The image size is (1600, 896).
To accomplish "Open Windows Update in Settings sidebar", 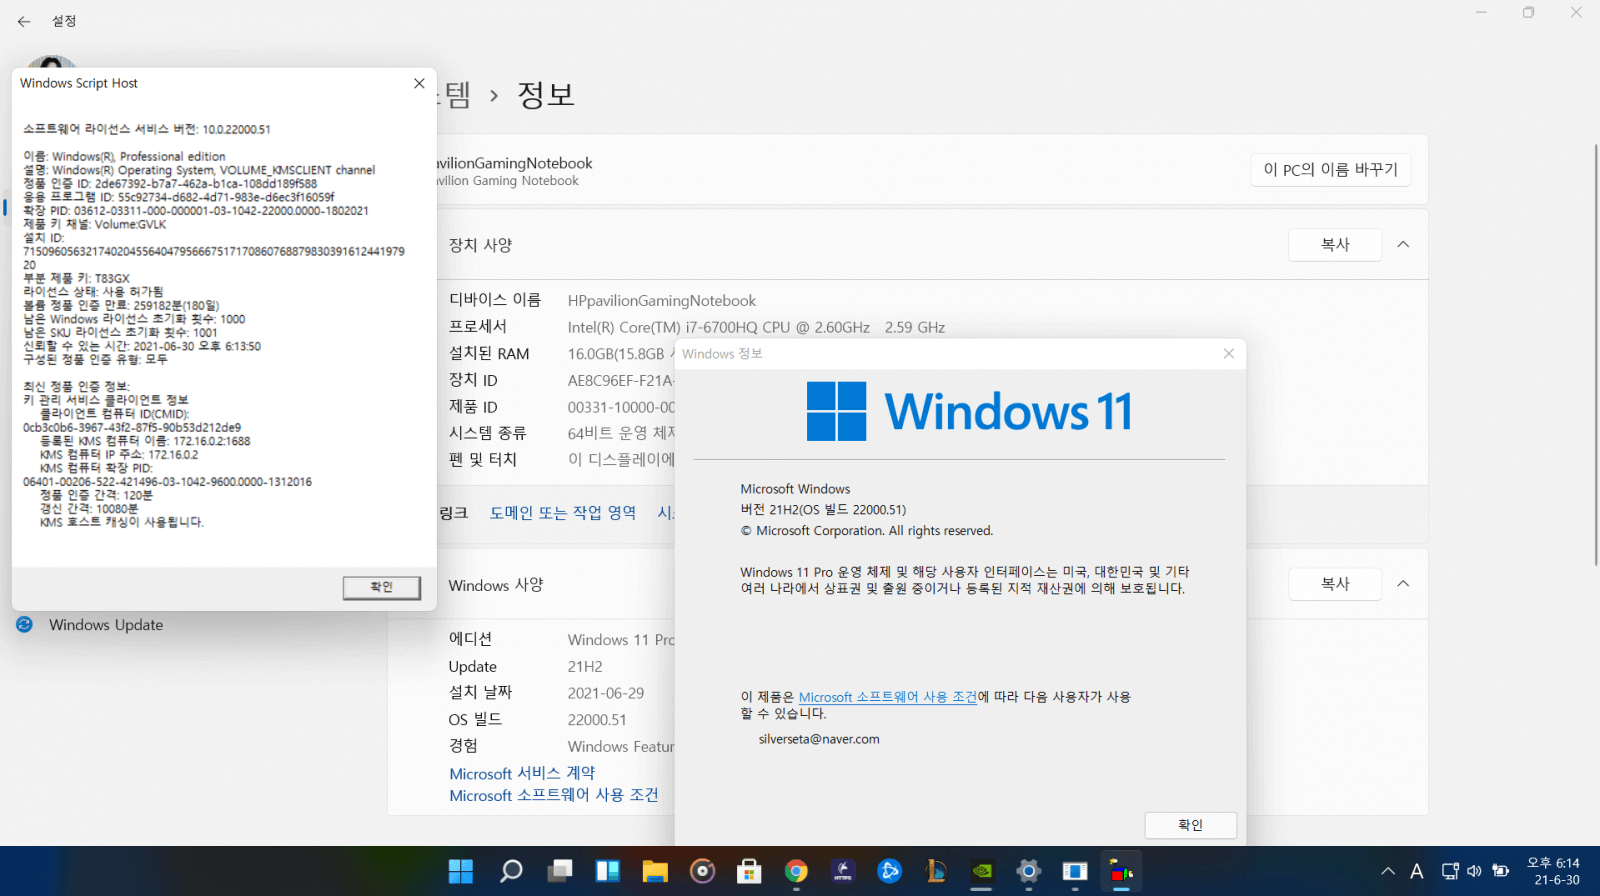I will [106, 624].
